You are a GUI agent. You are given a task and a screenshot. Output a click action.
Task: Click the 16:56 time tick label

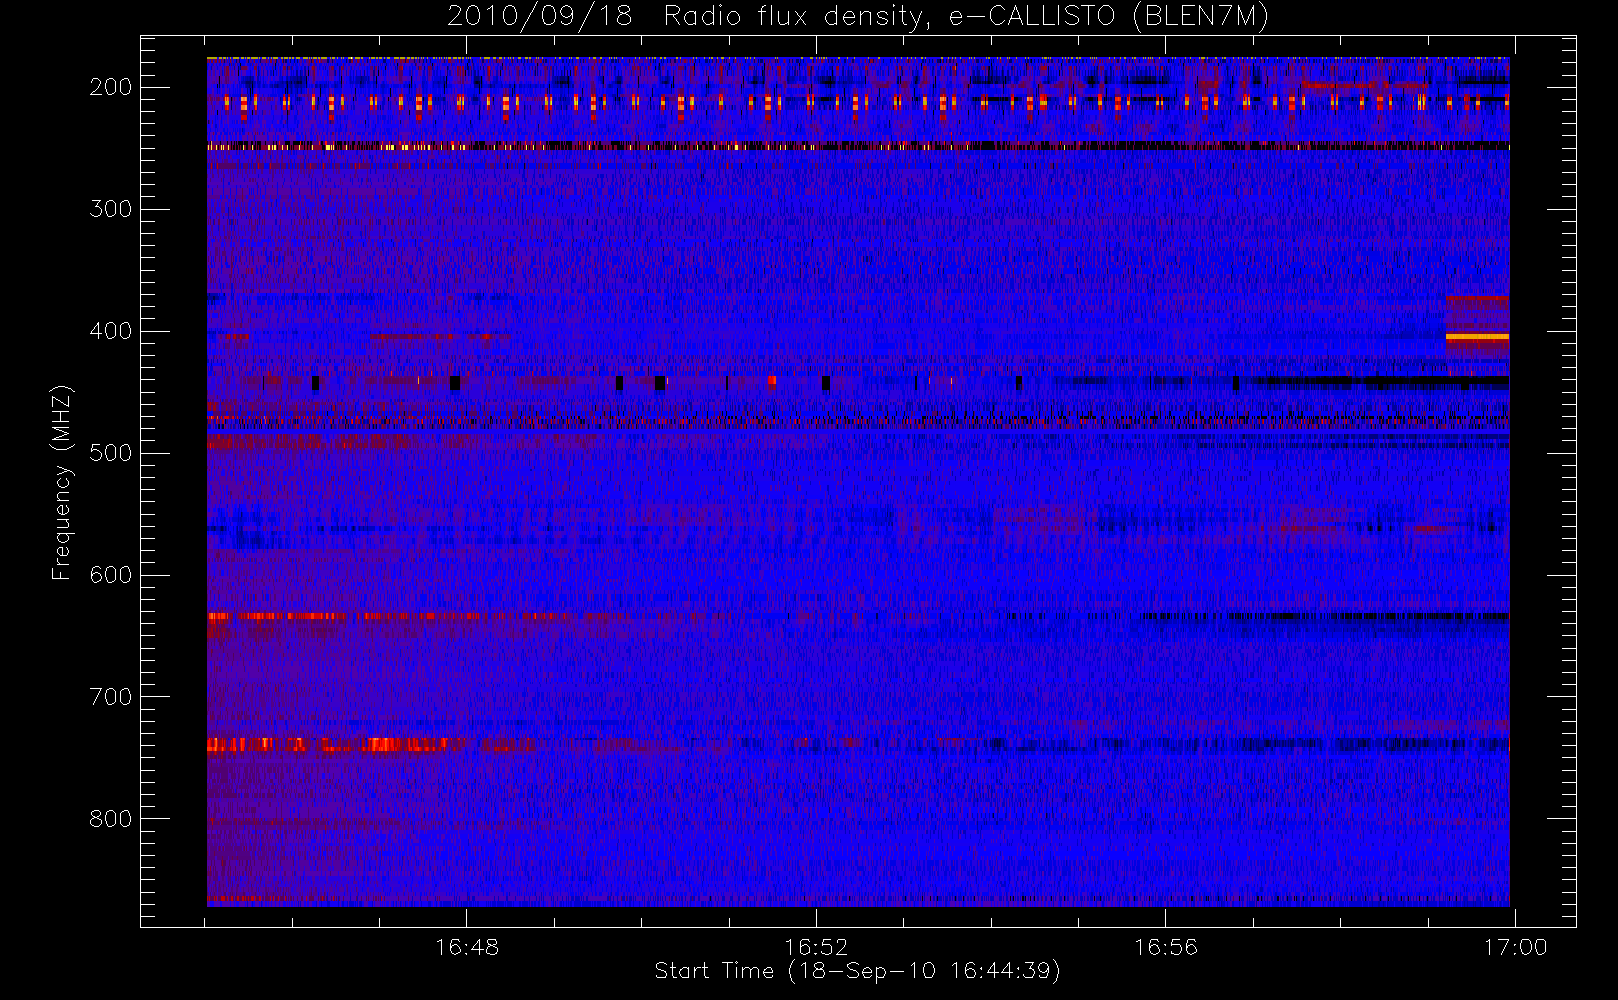(x=1165, y=947)
